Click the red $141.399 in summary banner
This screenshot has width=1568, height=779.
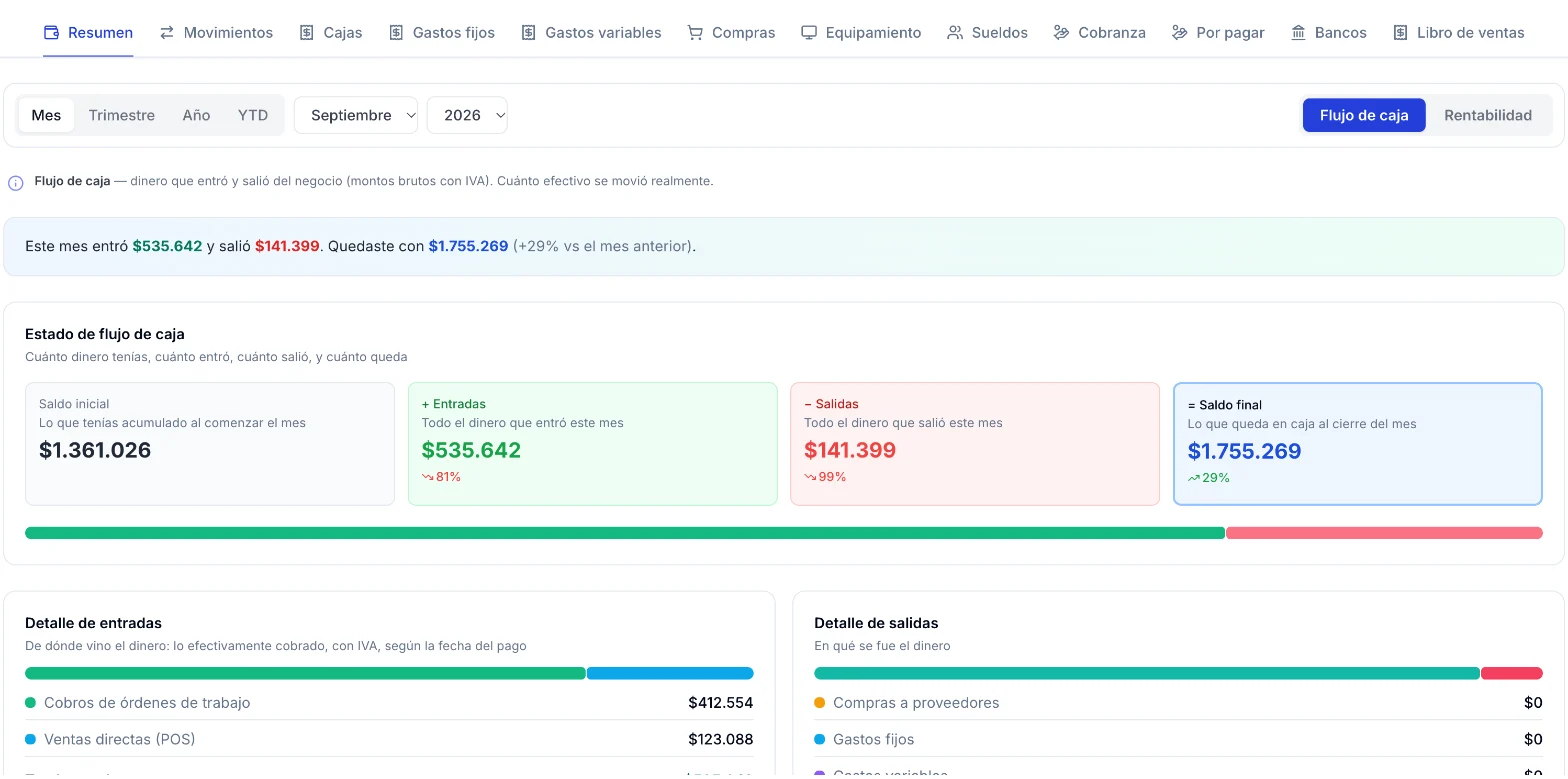(287, 246)
